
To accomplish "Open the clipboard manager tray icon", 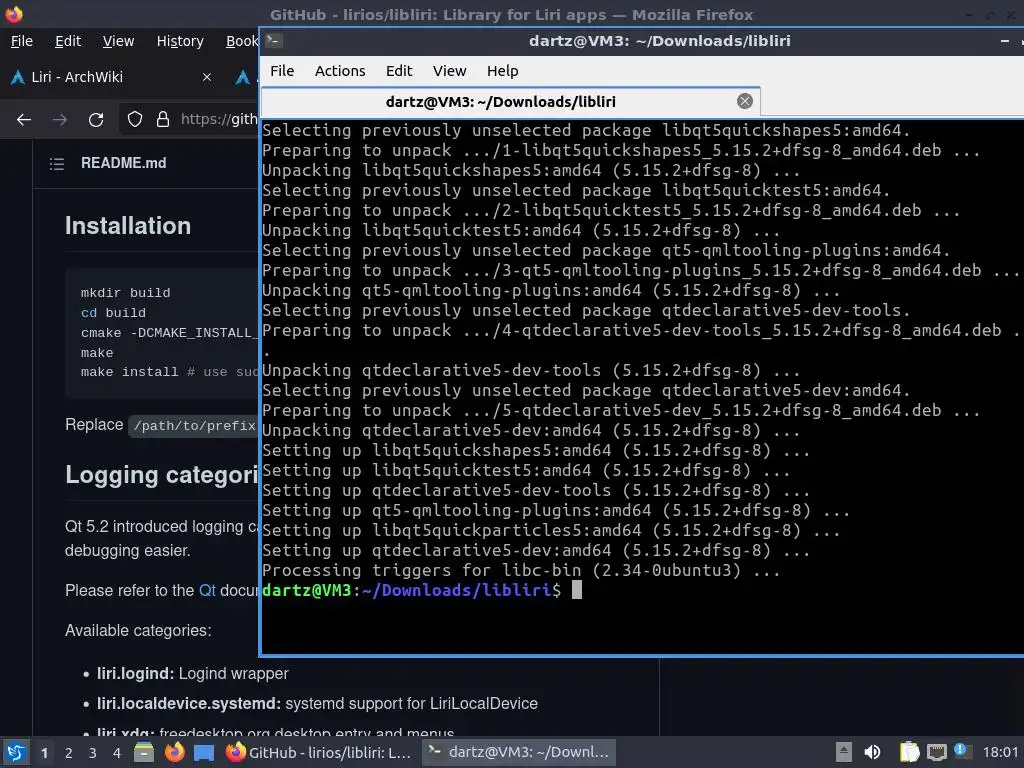I will [909, 752].
